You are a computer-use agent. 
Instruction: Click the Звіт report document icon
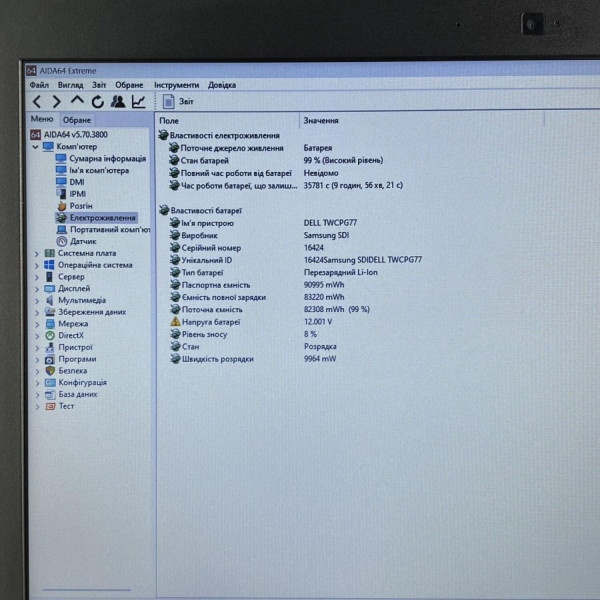point(168,102)
